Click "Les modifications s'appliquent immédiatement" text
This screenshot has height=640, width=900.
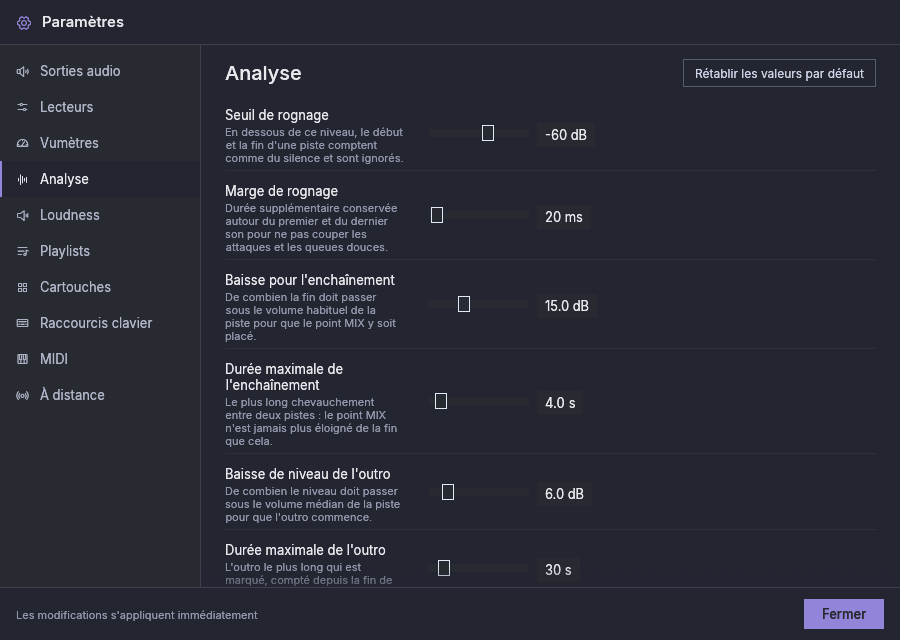137,615
